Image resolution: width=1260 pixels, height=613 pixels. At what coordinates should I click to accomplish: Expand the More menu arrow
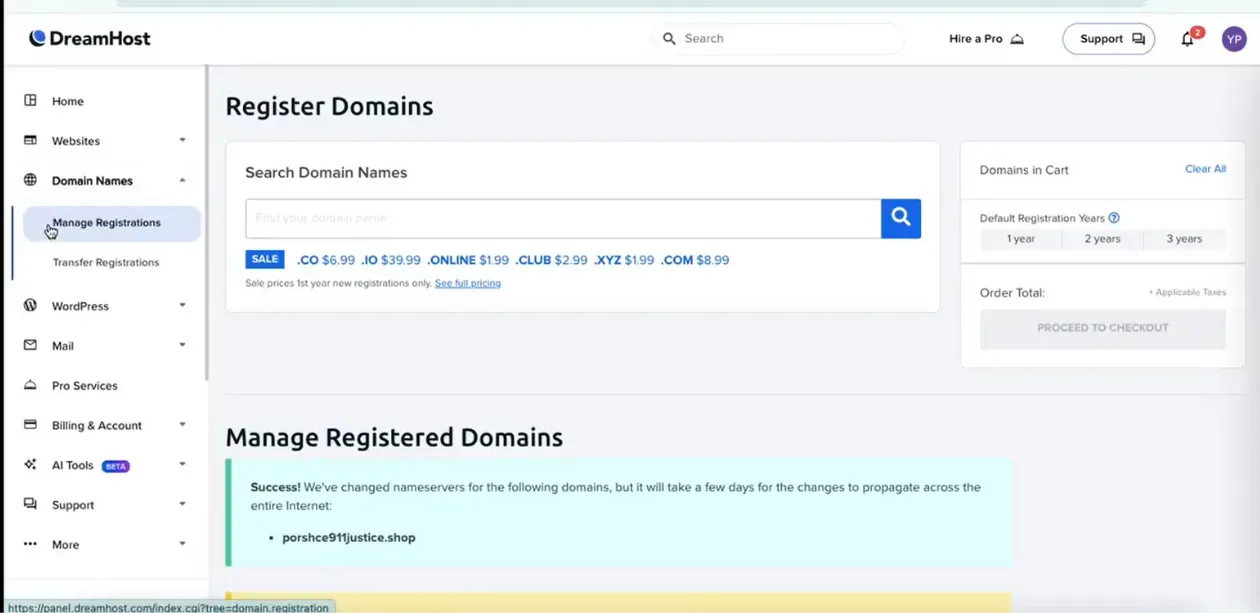point(182,544)
